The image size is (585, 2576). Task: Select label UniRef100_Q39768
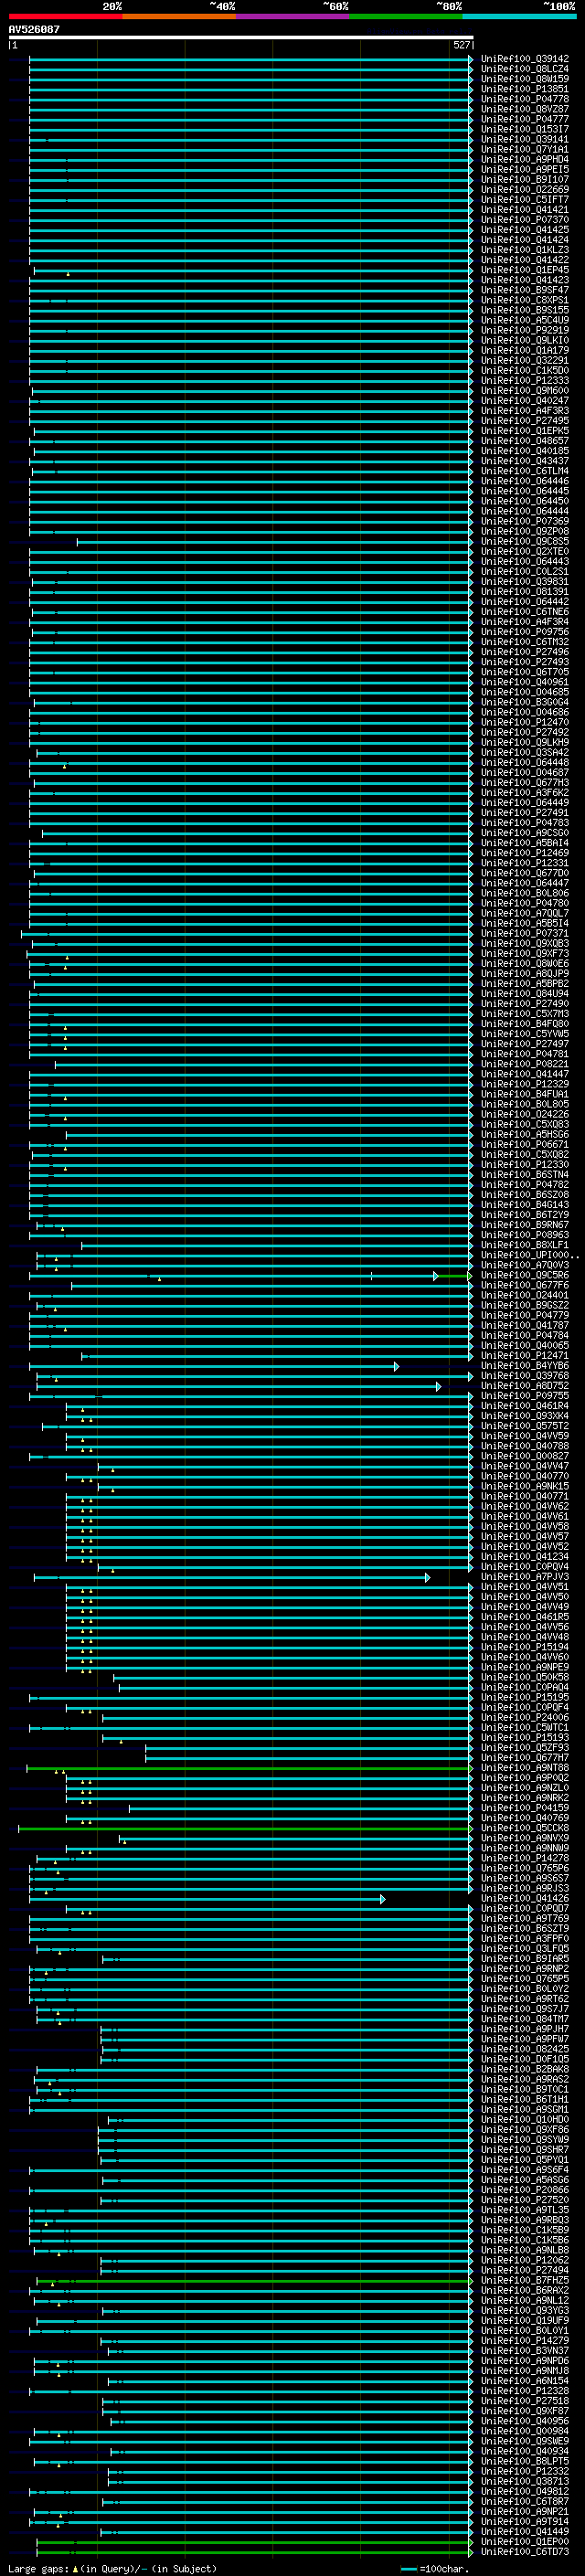(x=525, y=1375)
